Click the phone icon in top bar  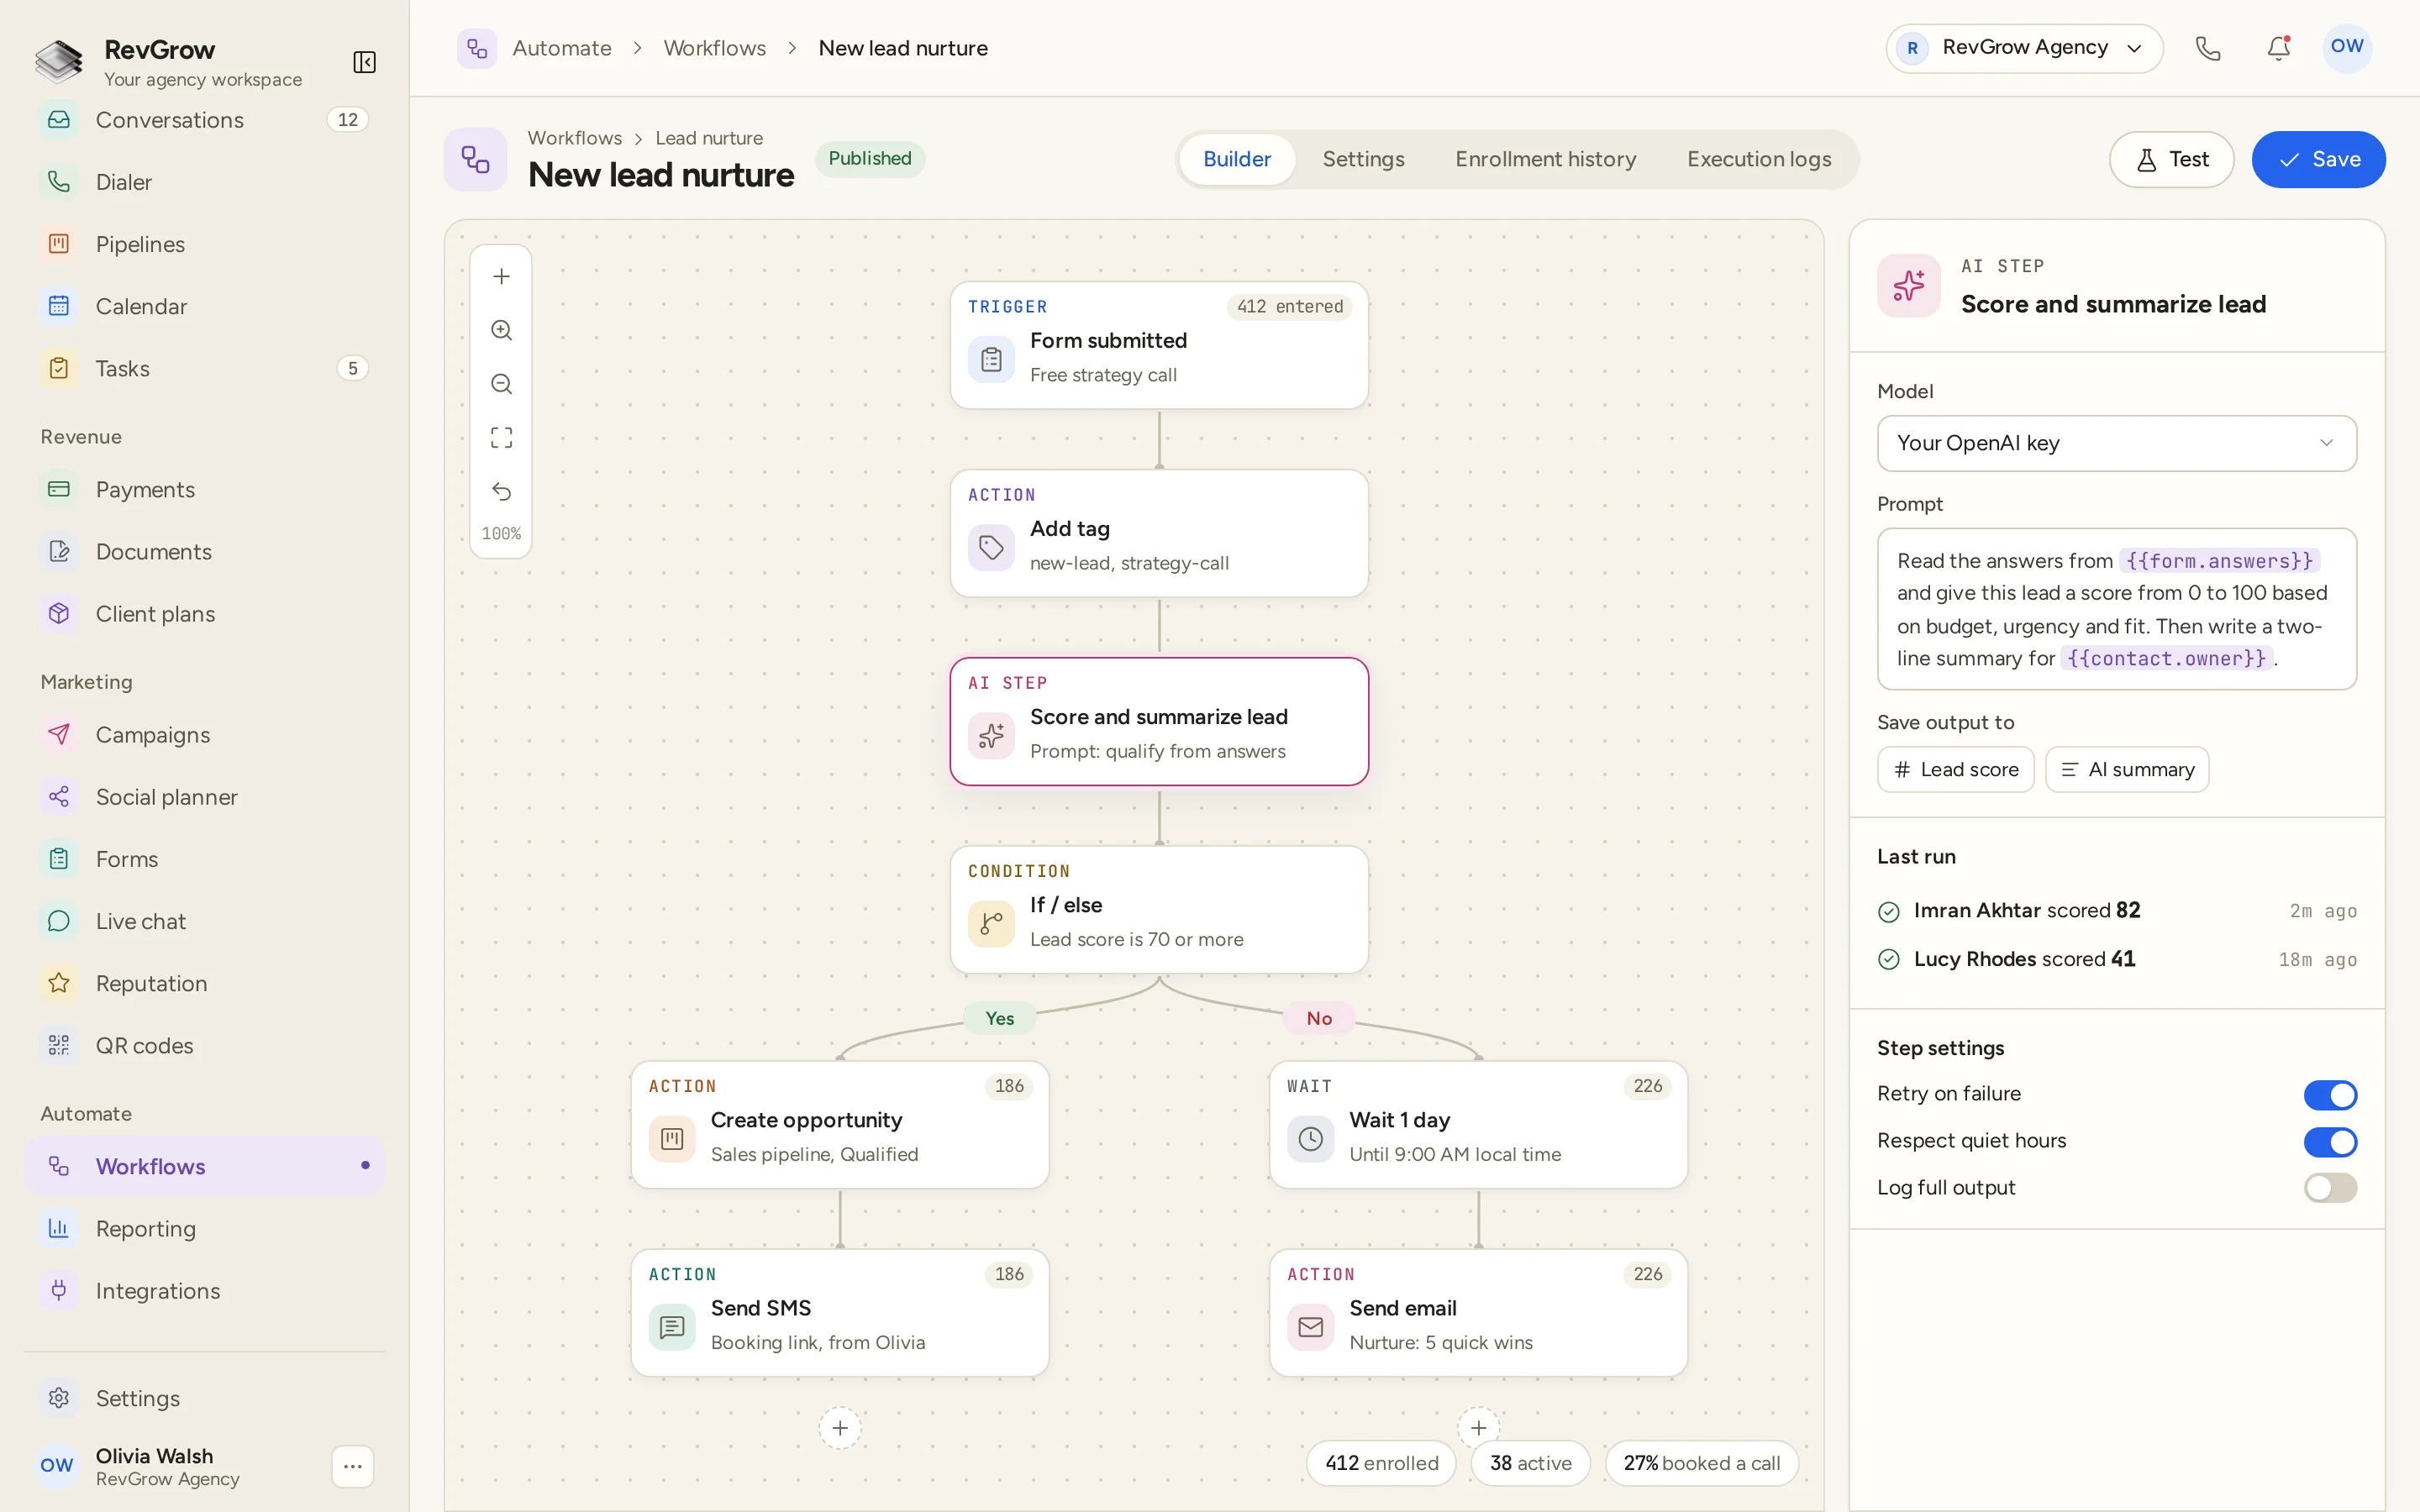(x=2208, y=48)
